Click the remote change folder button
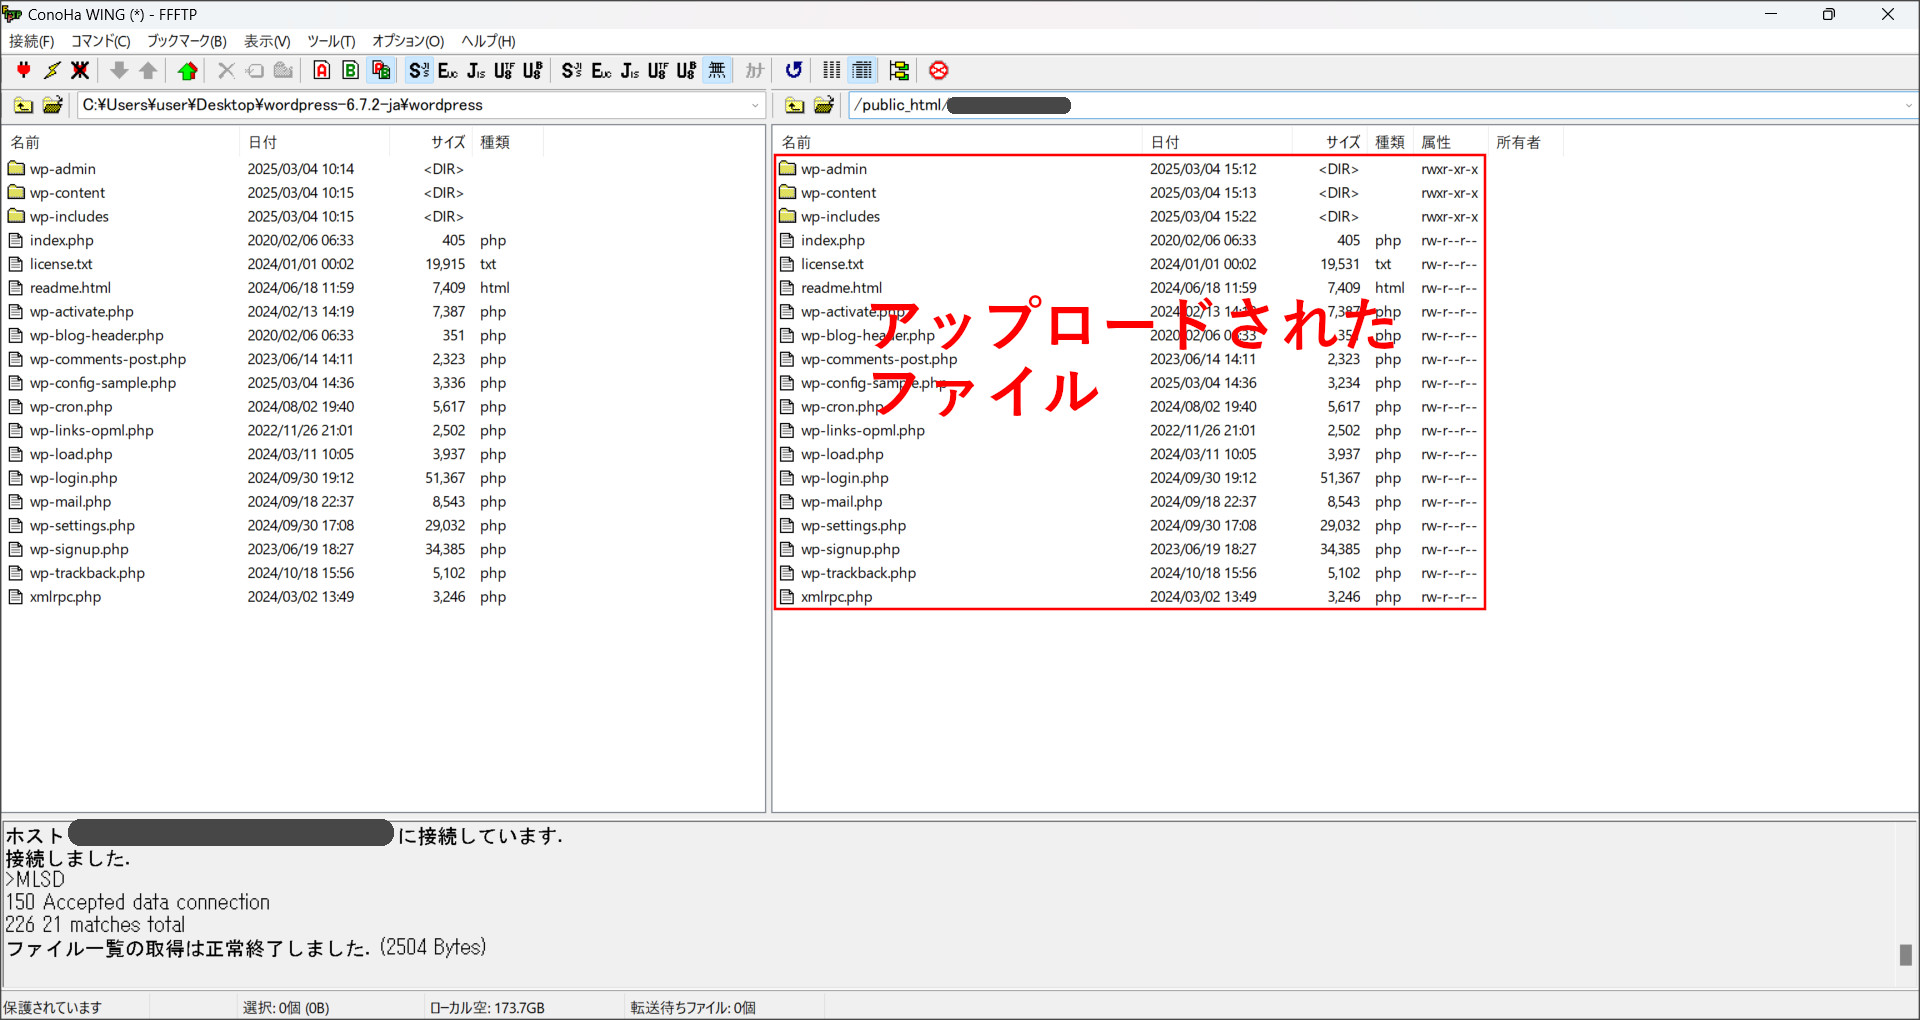 824,105
